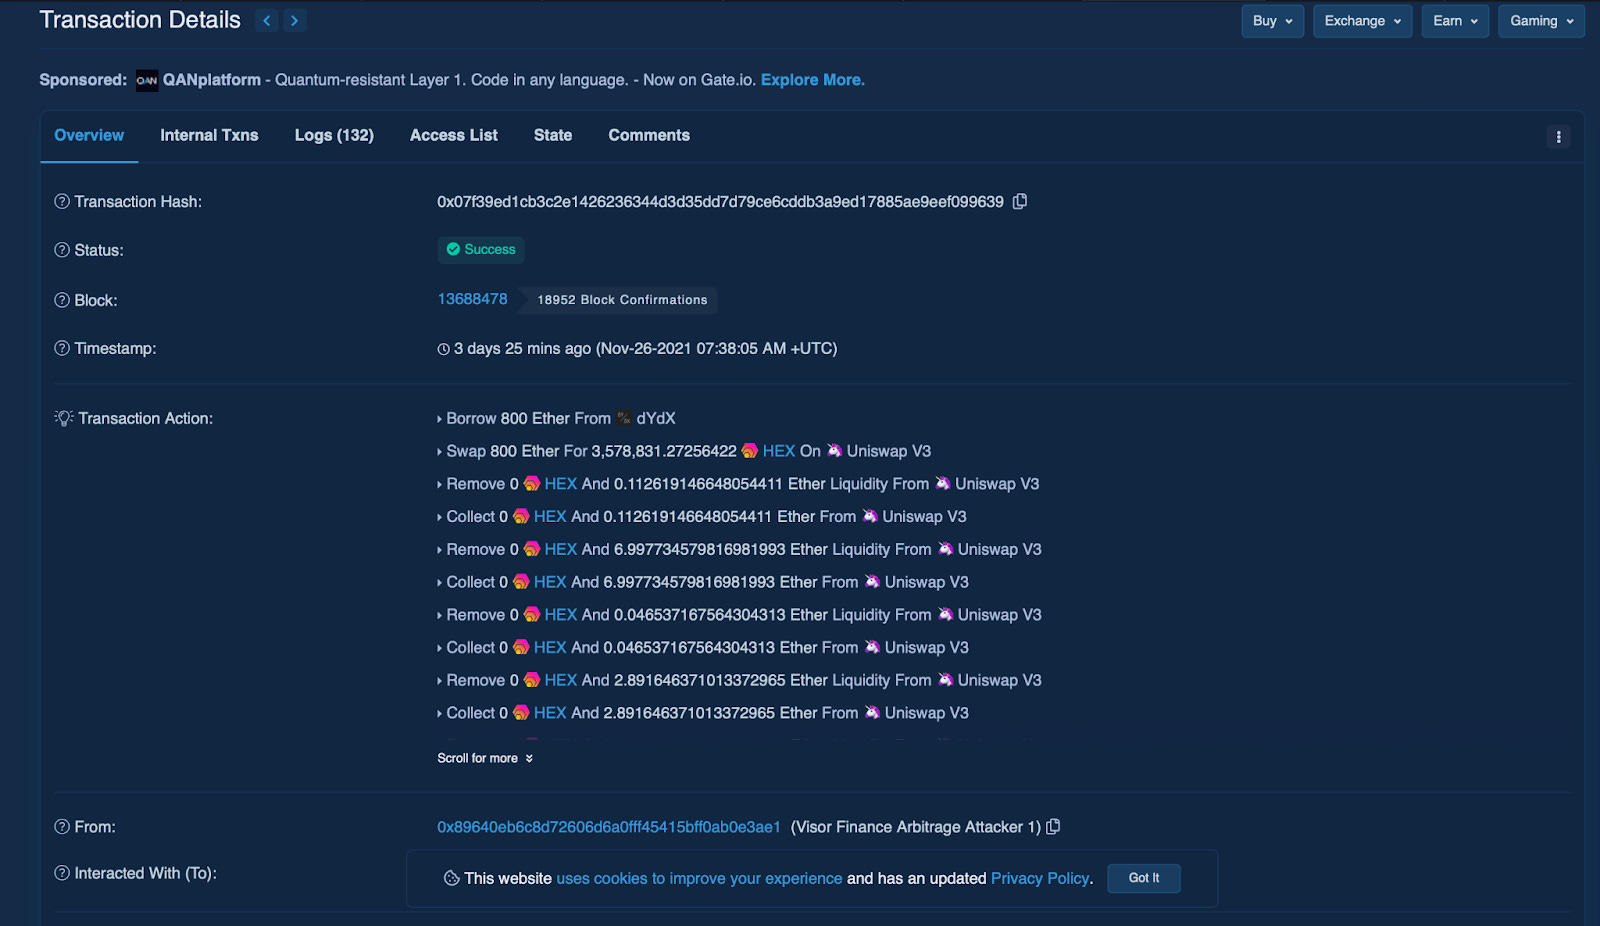Copy the transaction hash
The height and width of the screenshot is (926, 1600).
tap(1020, 201)
